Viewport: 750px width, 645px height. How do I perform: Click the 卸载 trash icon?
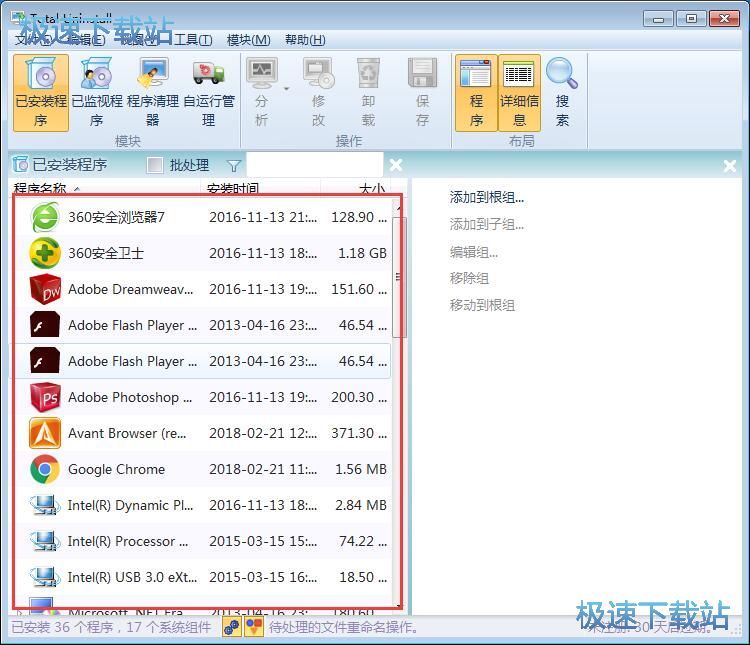[x=368, y=73]
